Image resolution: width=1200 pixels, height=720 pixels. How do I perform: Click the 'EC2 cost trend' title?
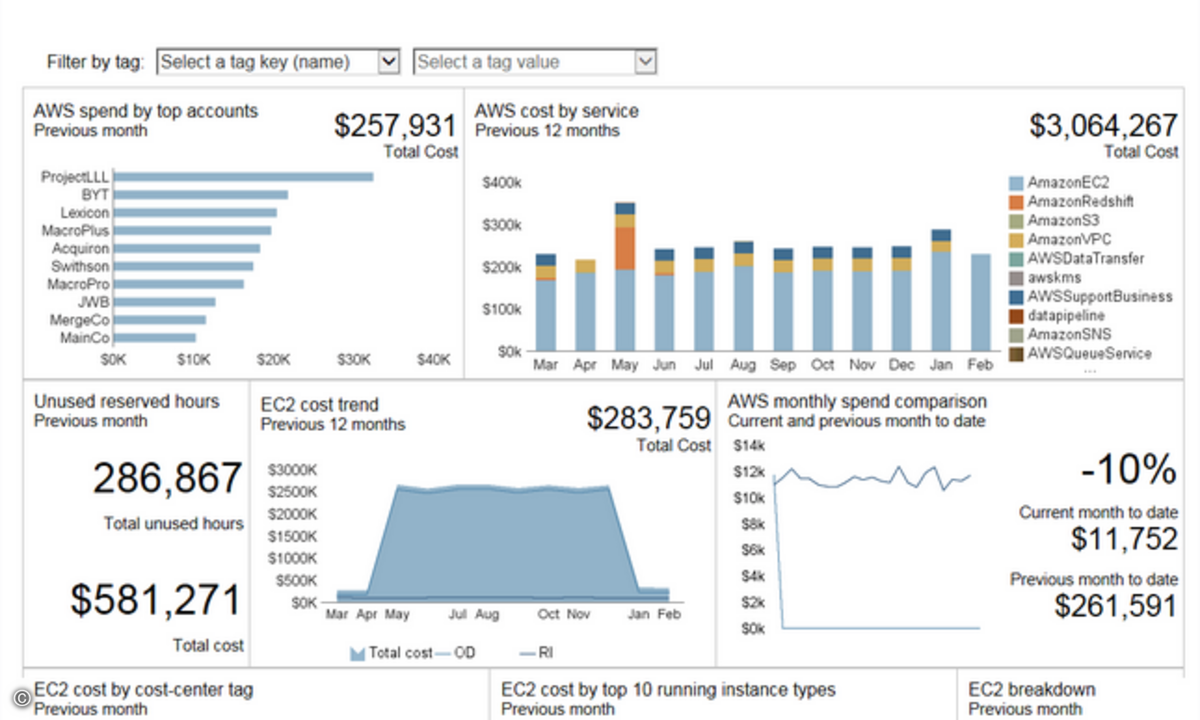(320, 405)
